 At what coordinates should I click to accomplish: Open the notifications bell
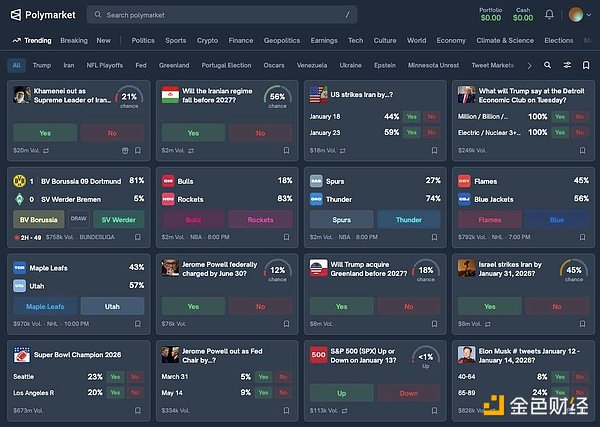(x=549, y=15)
